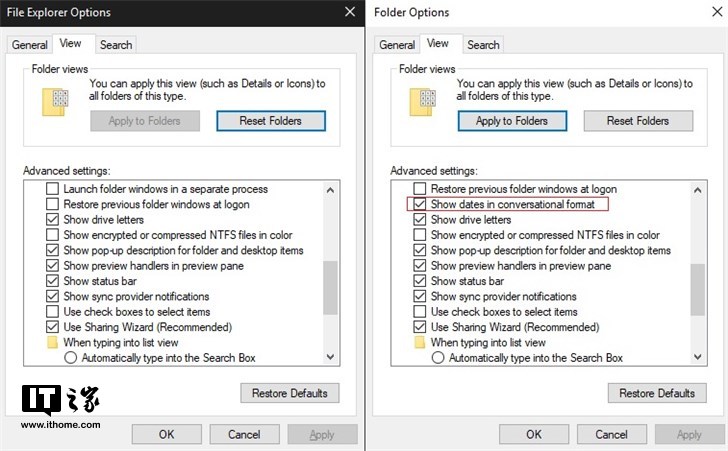Image resolution: width=728 pixels, height=451 pixels.
Task: Disable 'Show sync provider notifications' in File Explorer Options
Action: [52, 296]
